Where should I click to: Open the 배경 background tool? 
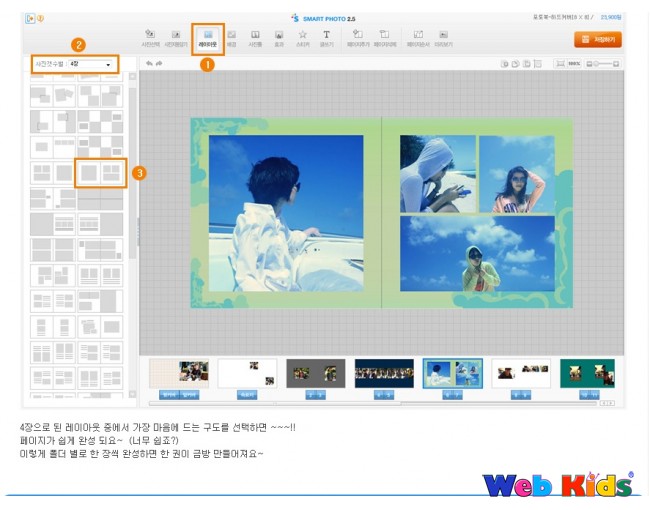(232, 38)
